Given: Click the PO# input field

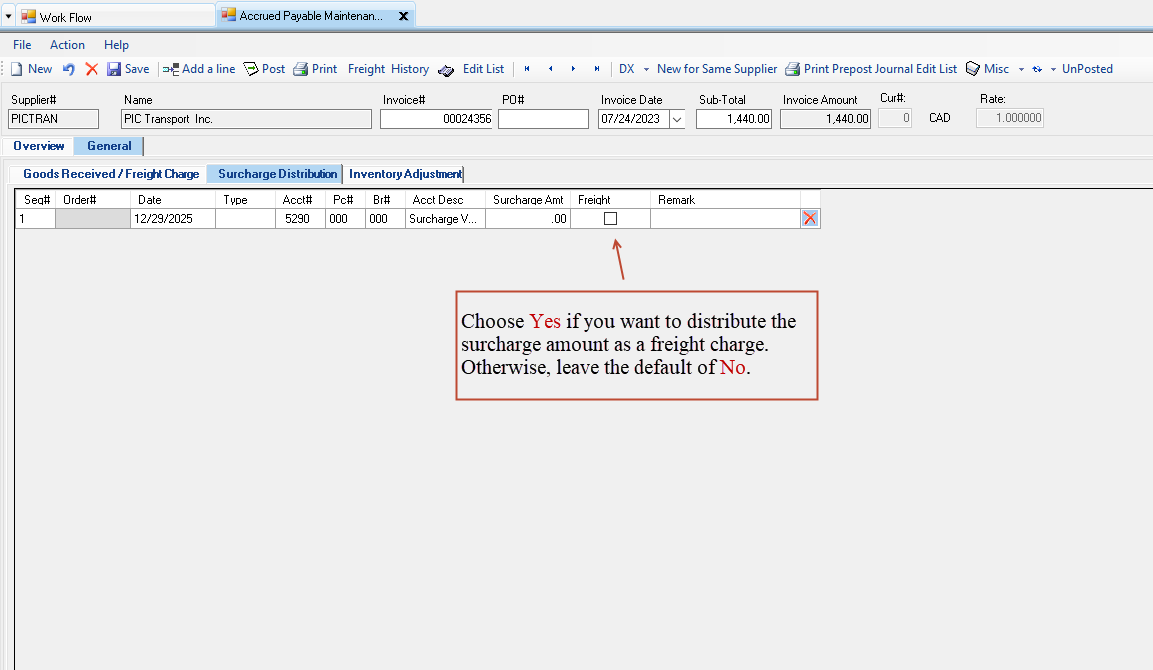Looking at the screenshot, I should 543,119.
